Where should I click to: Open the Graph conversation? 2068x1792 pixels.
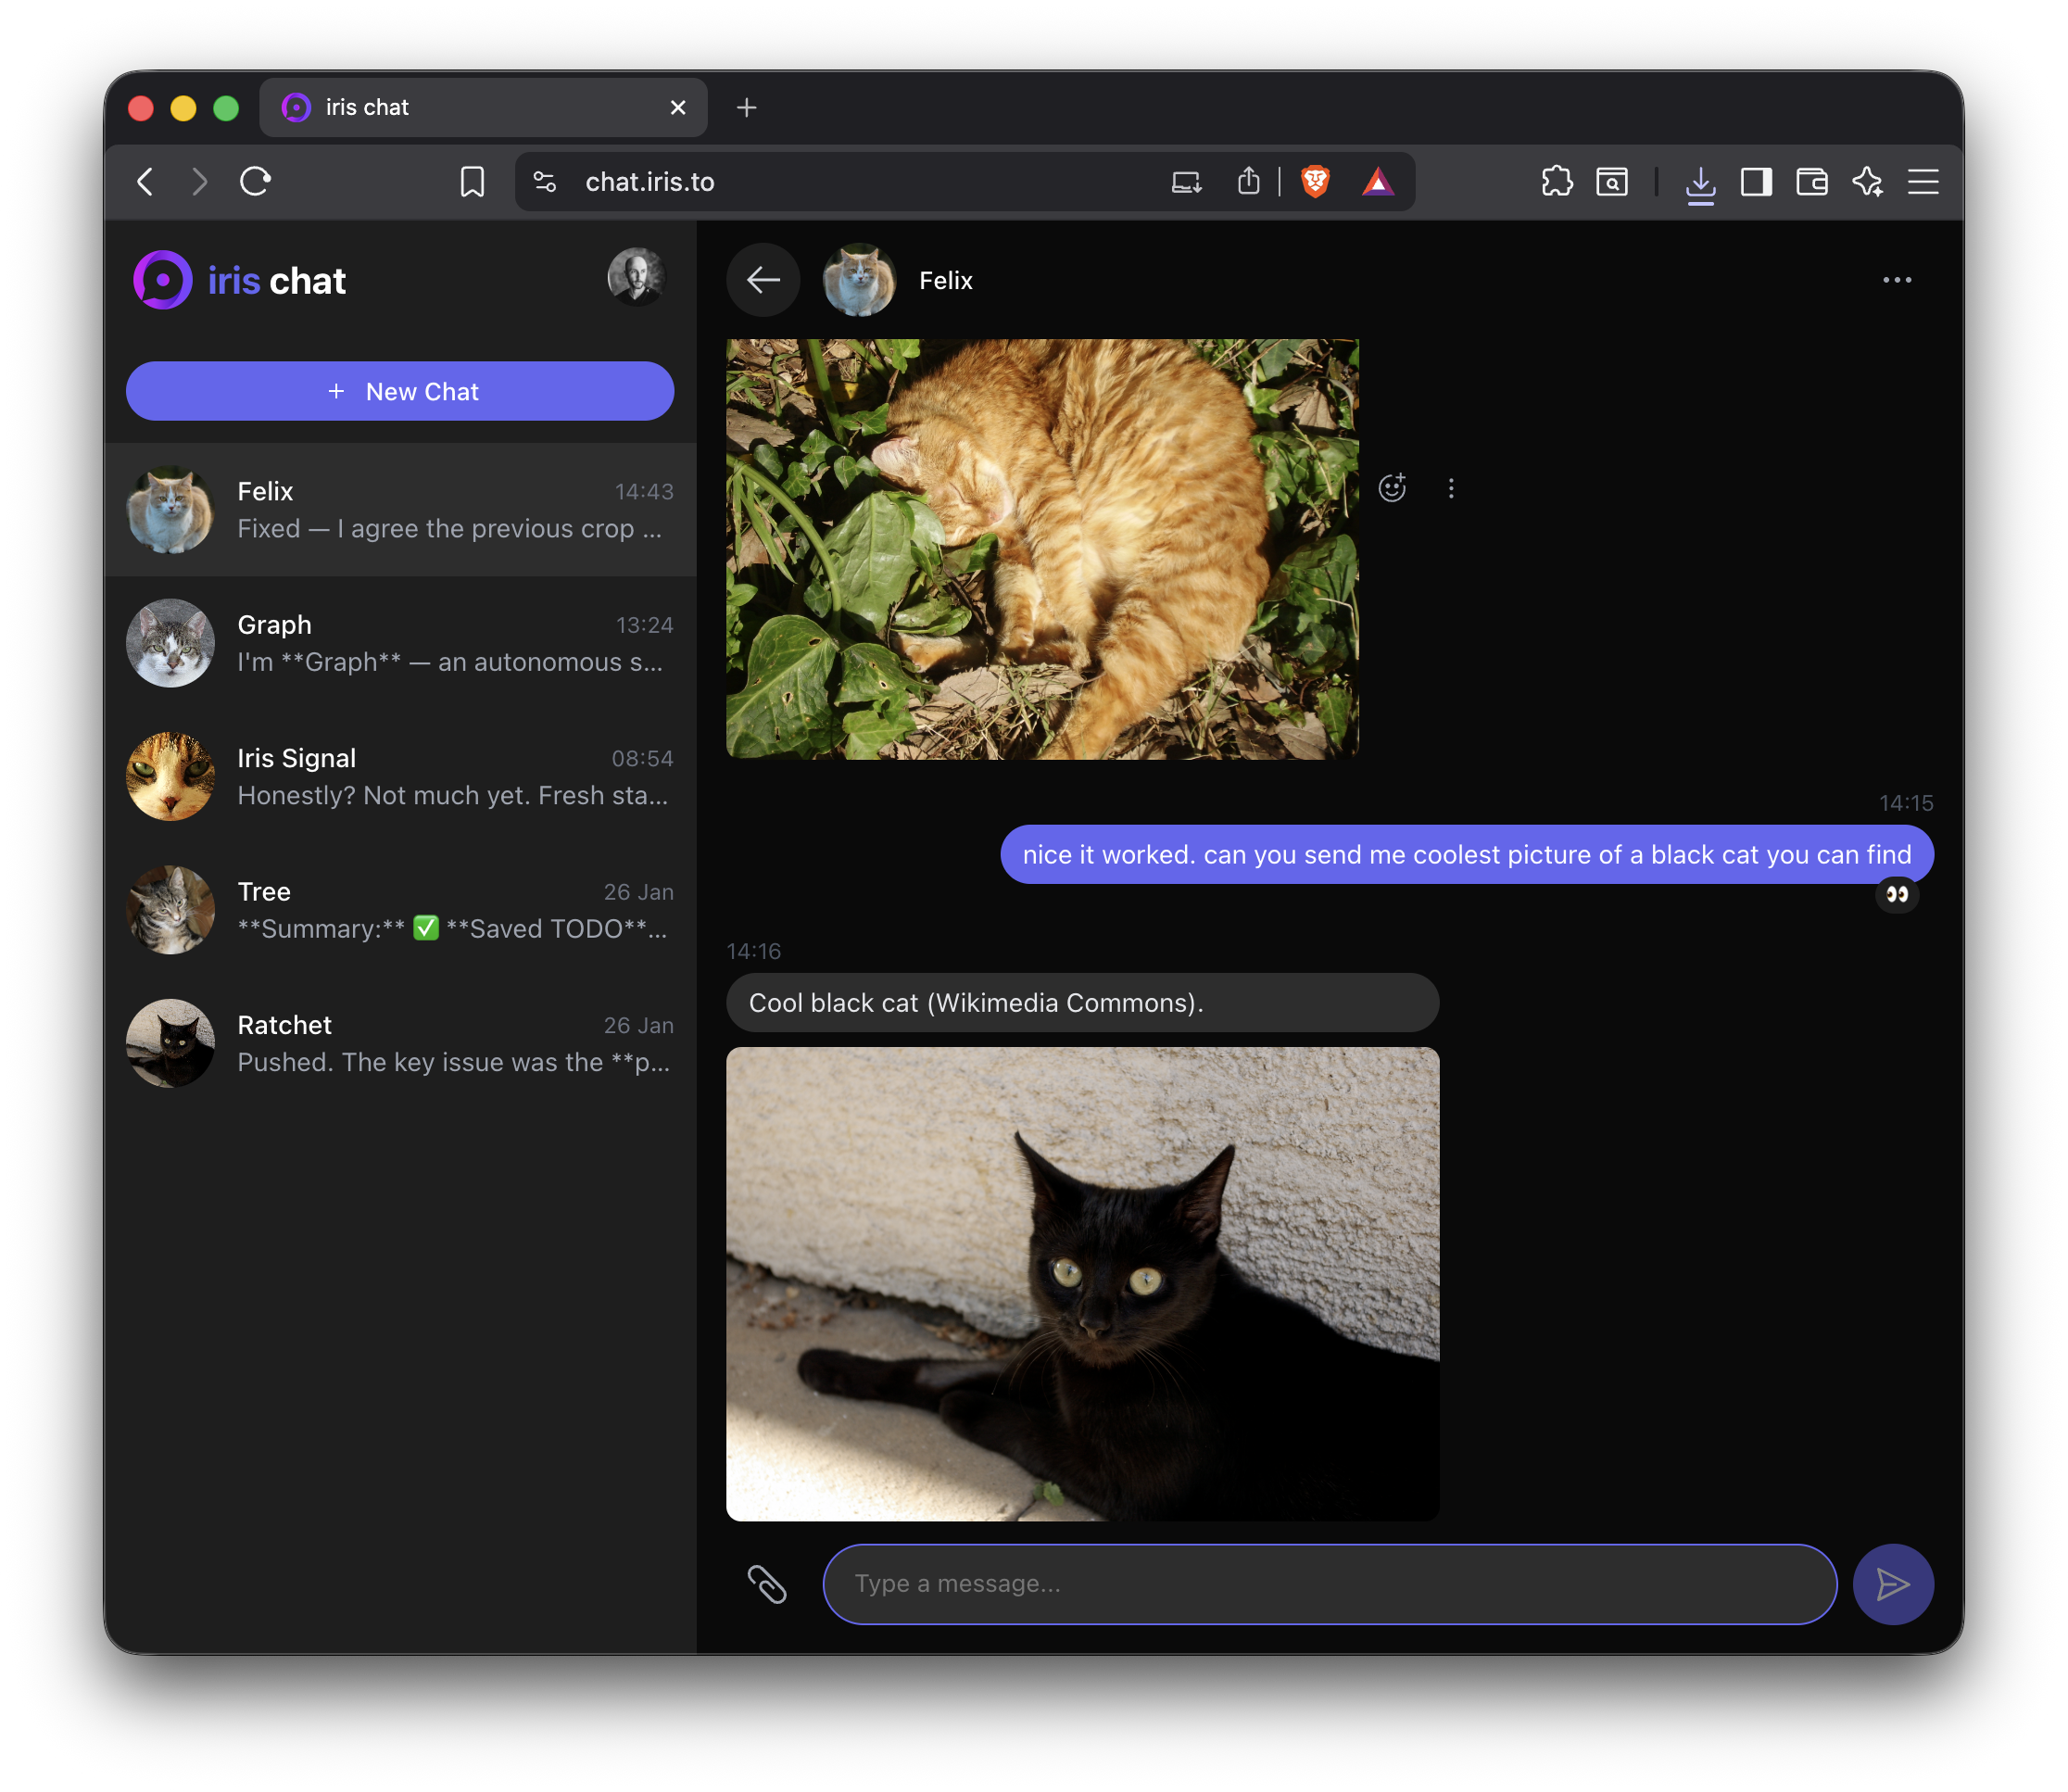[x=400, y=643]
